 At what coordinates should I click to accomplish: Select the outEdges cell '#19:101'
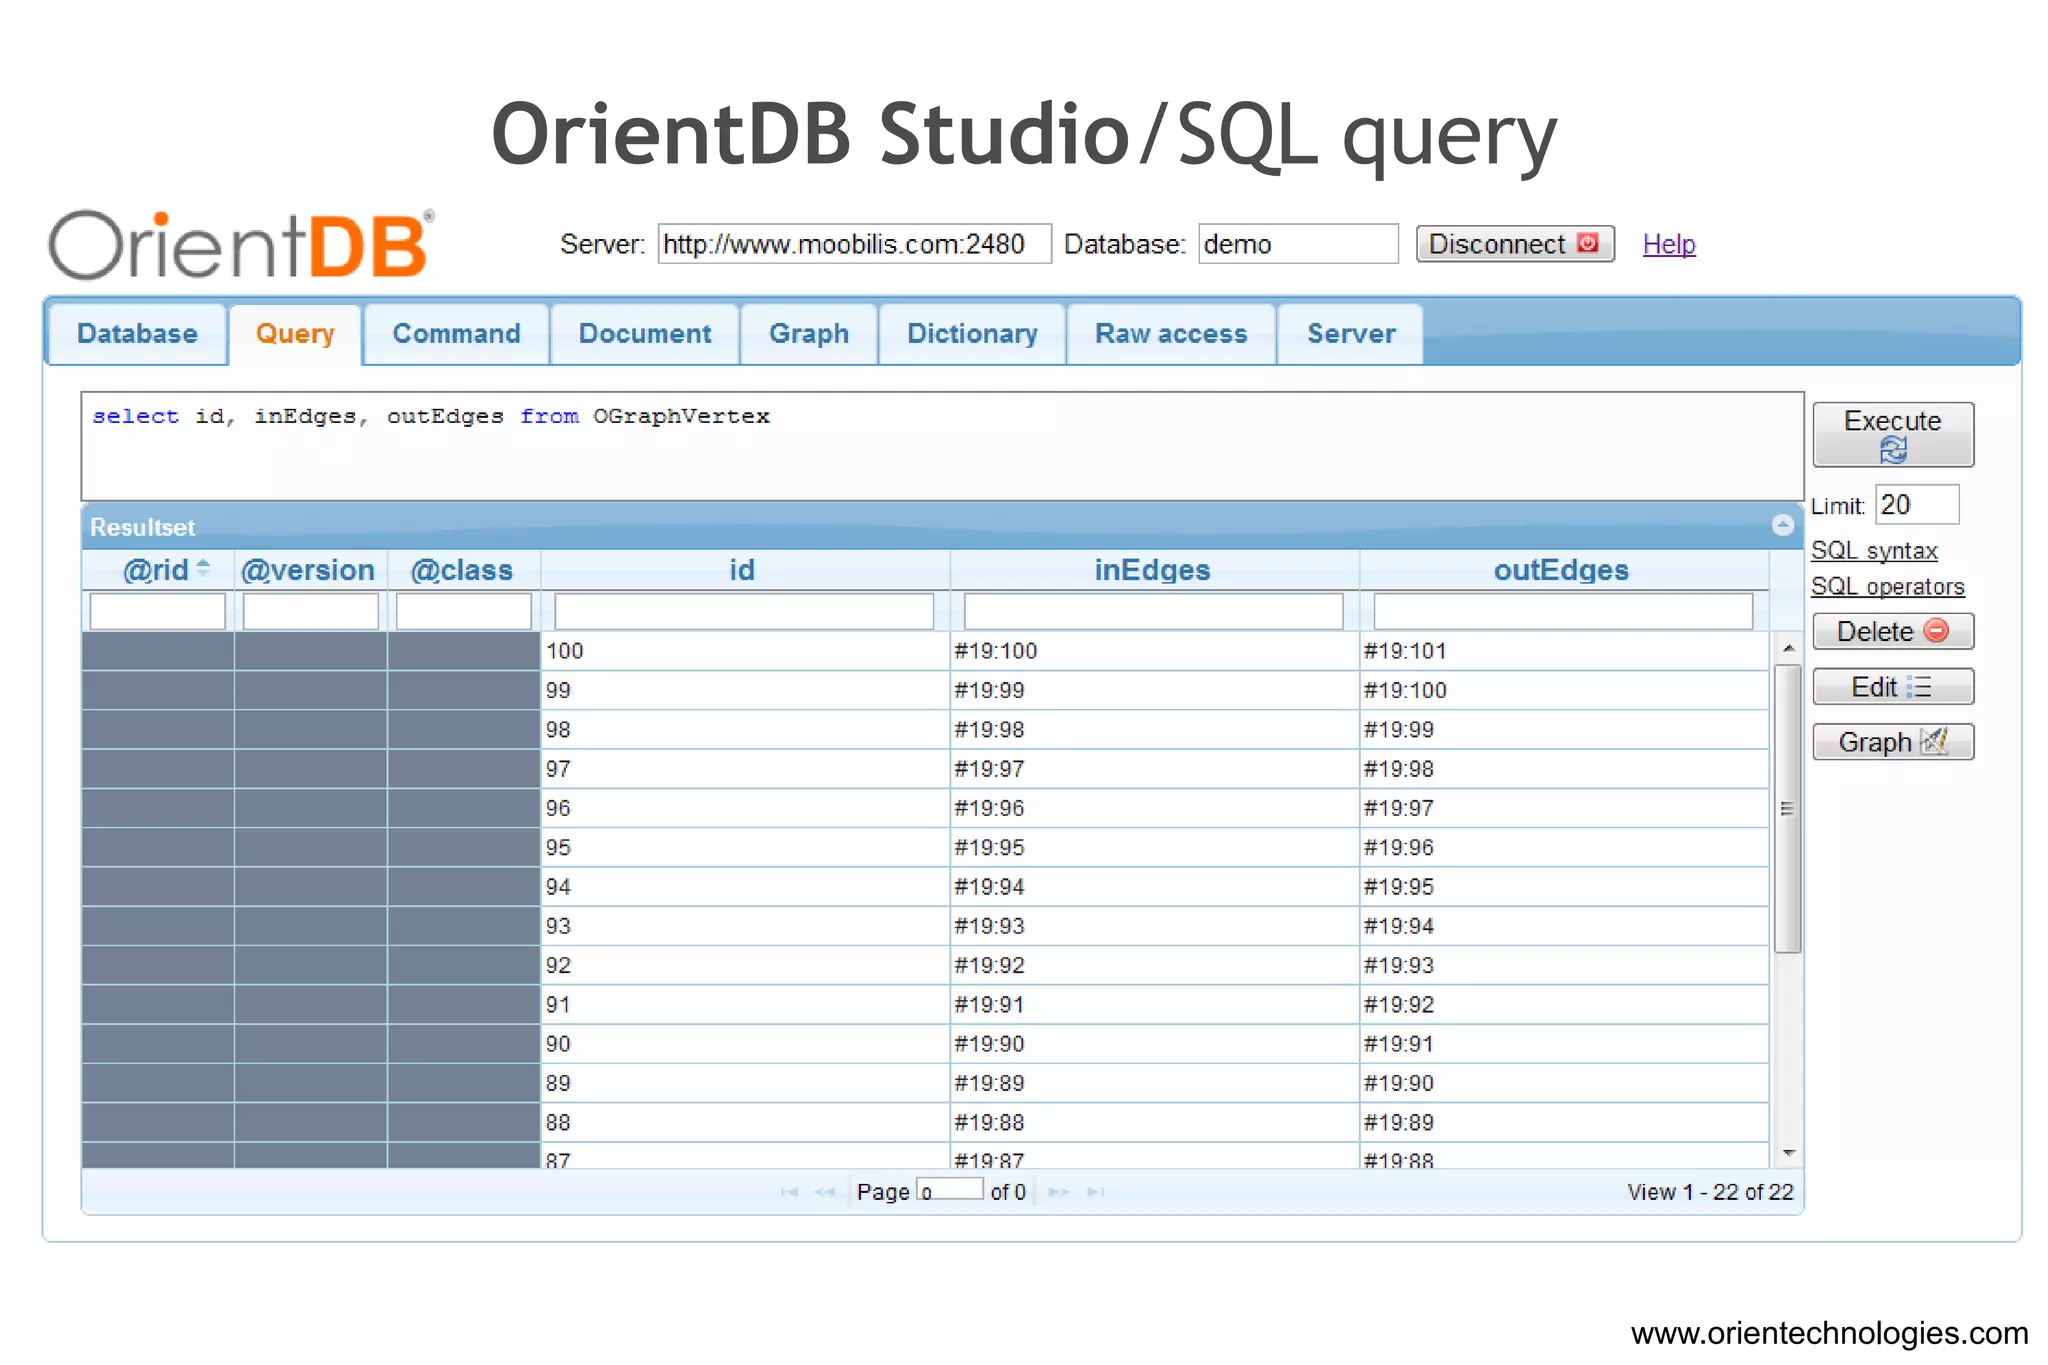(x=1564, y=651)
